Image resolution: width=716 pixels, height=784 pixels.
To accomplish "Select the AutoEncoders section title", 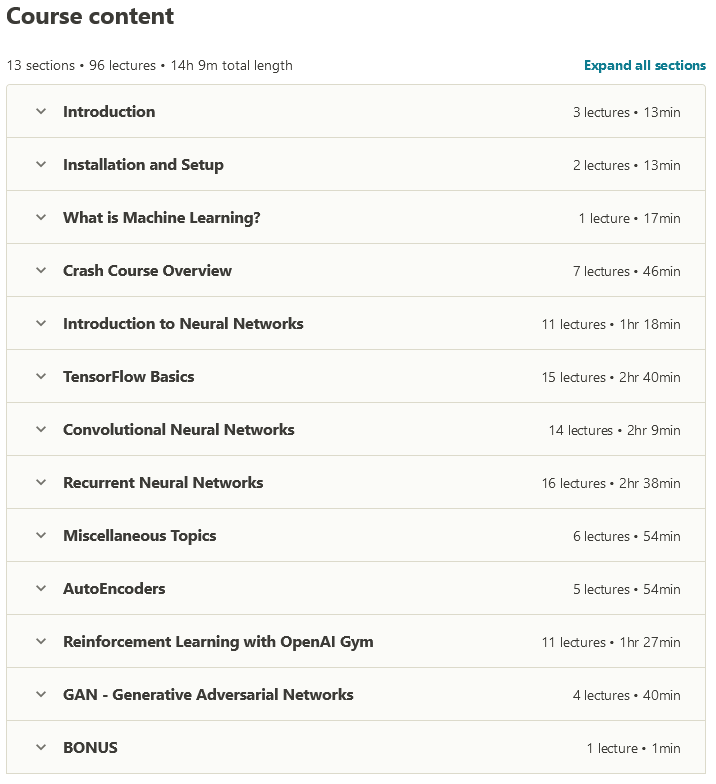I will click(x=114, y=588).
